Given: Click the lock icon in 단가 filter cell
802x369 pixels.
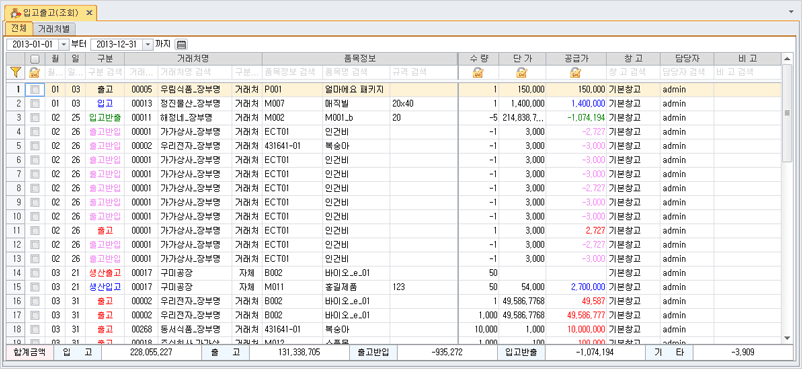Looking at the screenshot, I should pyautogui.click(x=521, y=72).
